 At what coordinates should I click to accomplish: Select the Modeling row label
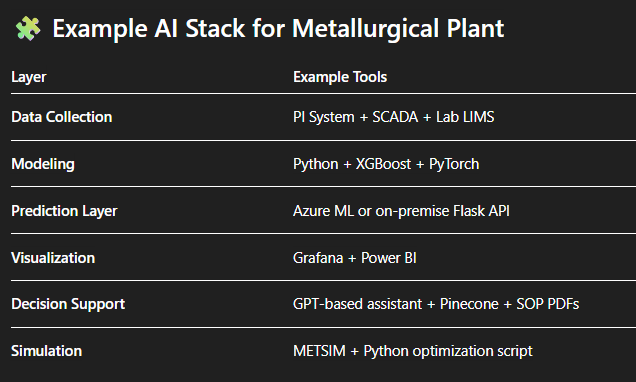43,164
